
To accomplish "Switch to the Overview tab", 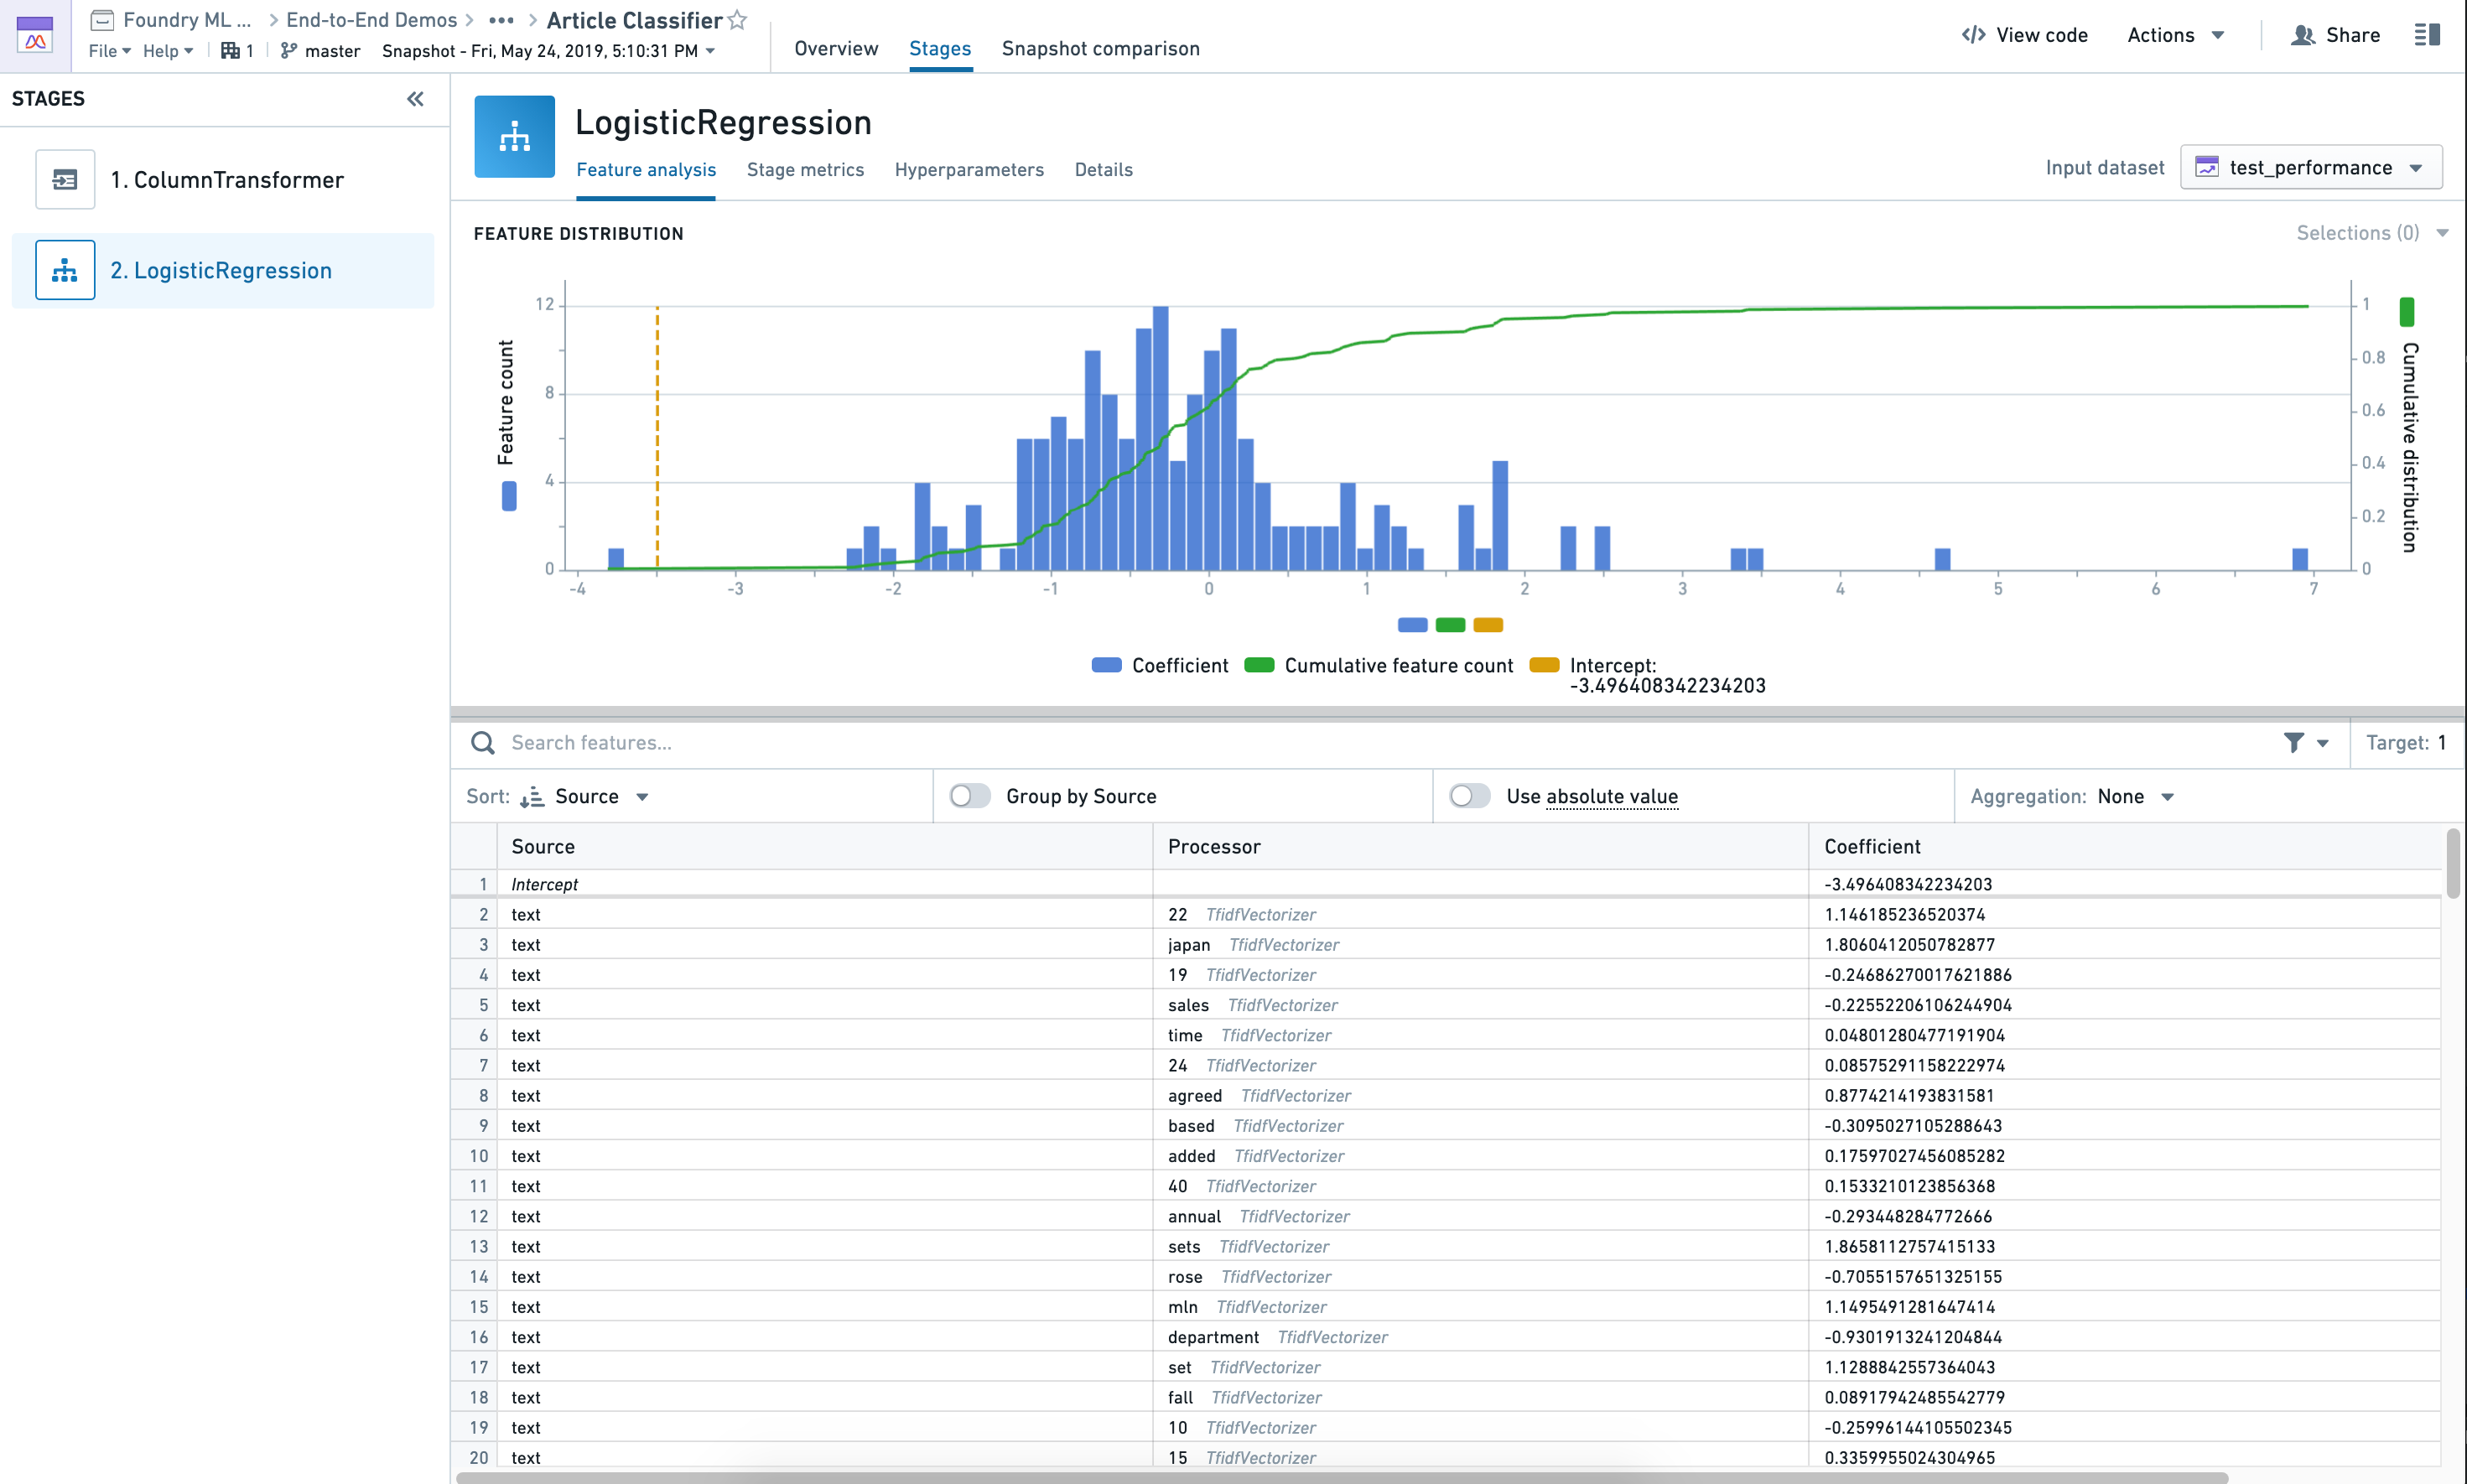I will (836, 48).
